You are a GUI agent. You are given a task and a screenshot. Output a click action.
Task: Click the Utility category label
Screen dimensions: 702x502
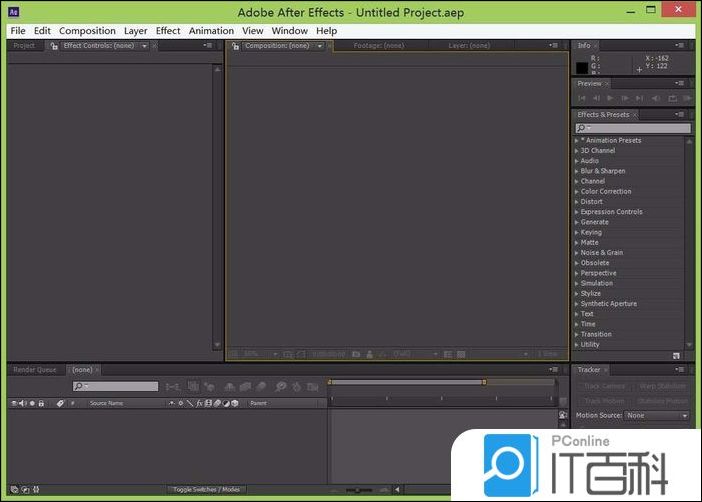pyautogui.click(x=590, y=345)
